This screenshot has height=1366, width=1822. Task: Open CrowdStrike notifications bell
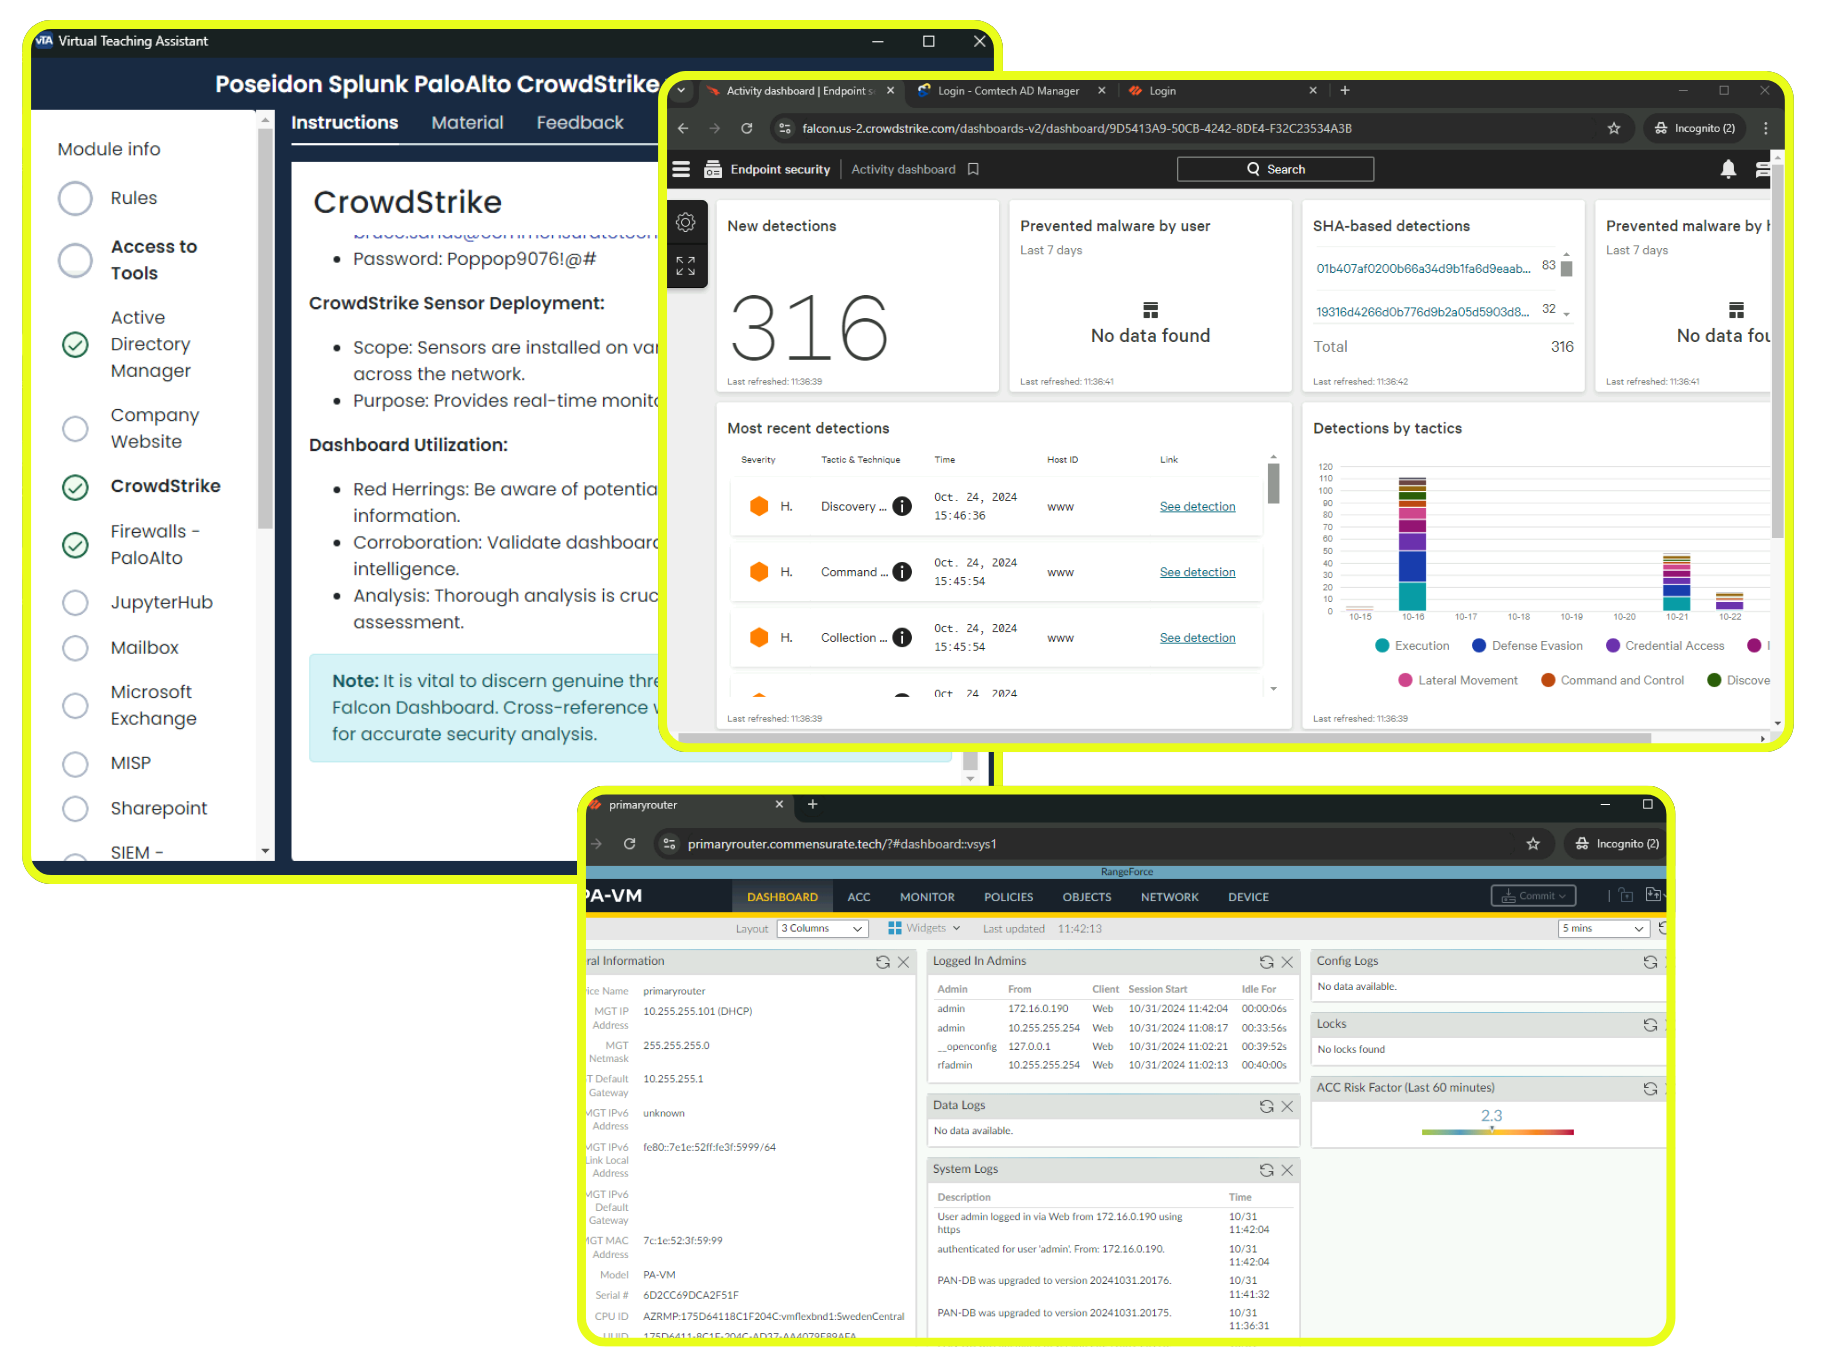point(1728,169)
